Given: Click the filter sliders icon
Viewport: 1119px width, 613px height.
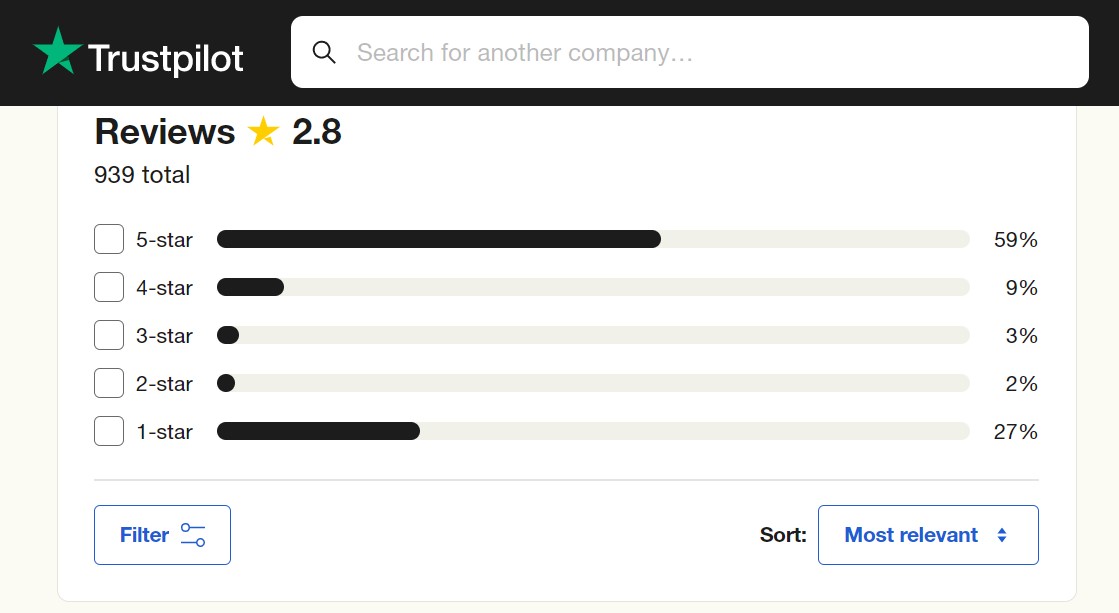Looking at the screenshot, I should 193,535.
